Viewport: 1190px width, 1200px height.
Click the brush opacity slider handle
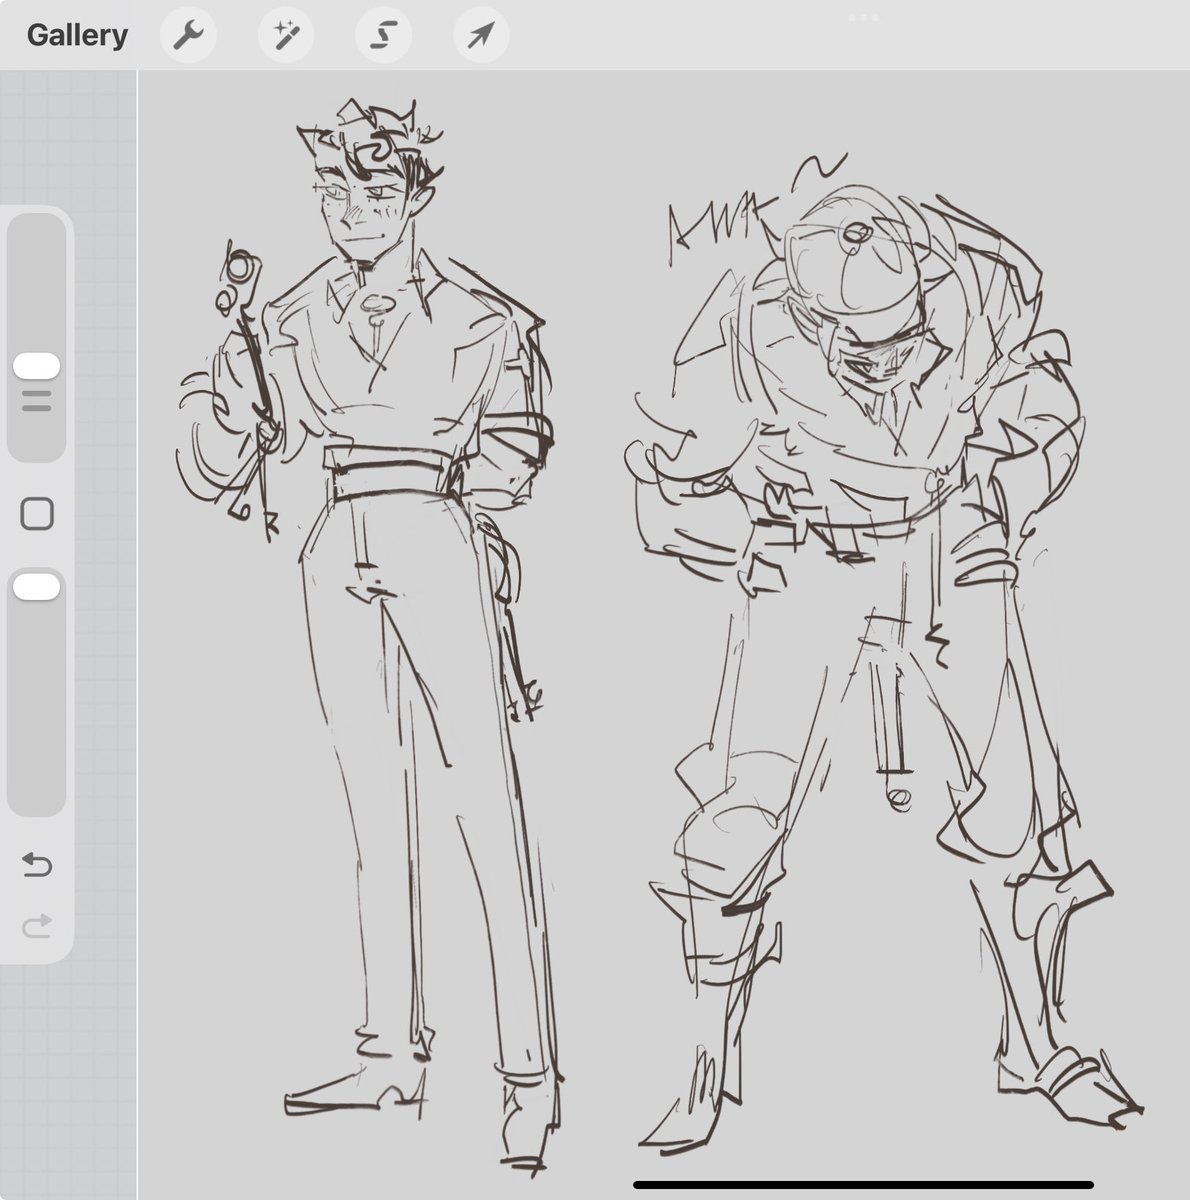[37, 587]
